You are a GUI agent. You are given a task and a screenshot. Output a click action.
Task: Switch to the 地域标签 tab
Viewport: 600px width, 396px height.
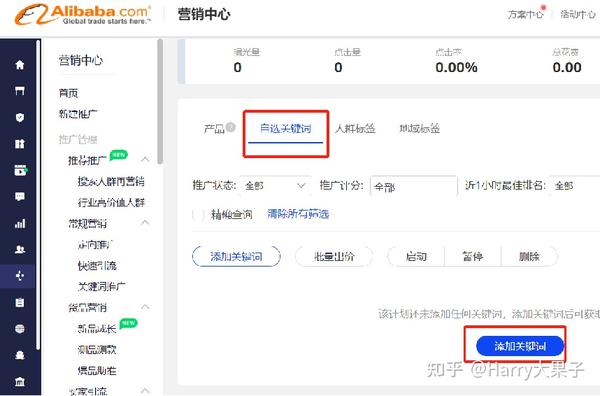[419, 129]
